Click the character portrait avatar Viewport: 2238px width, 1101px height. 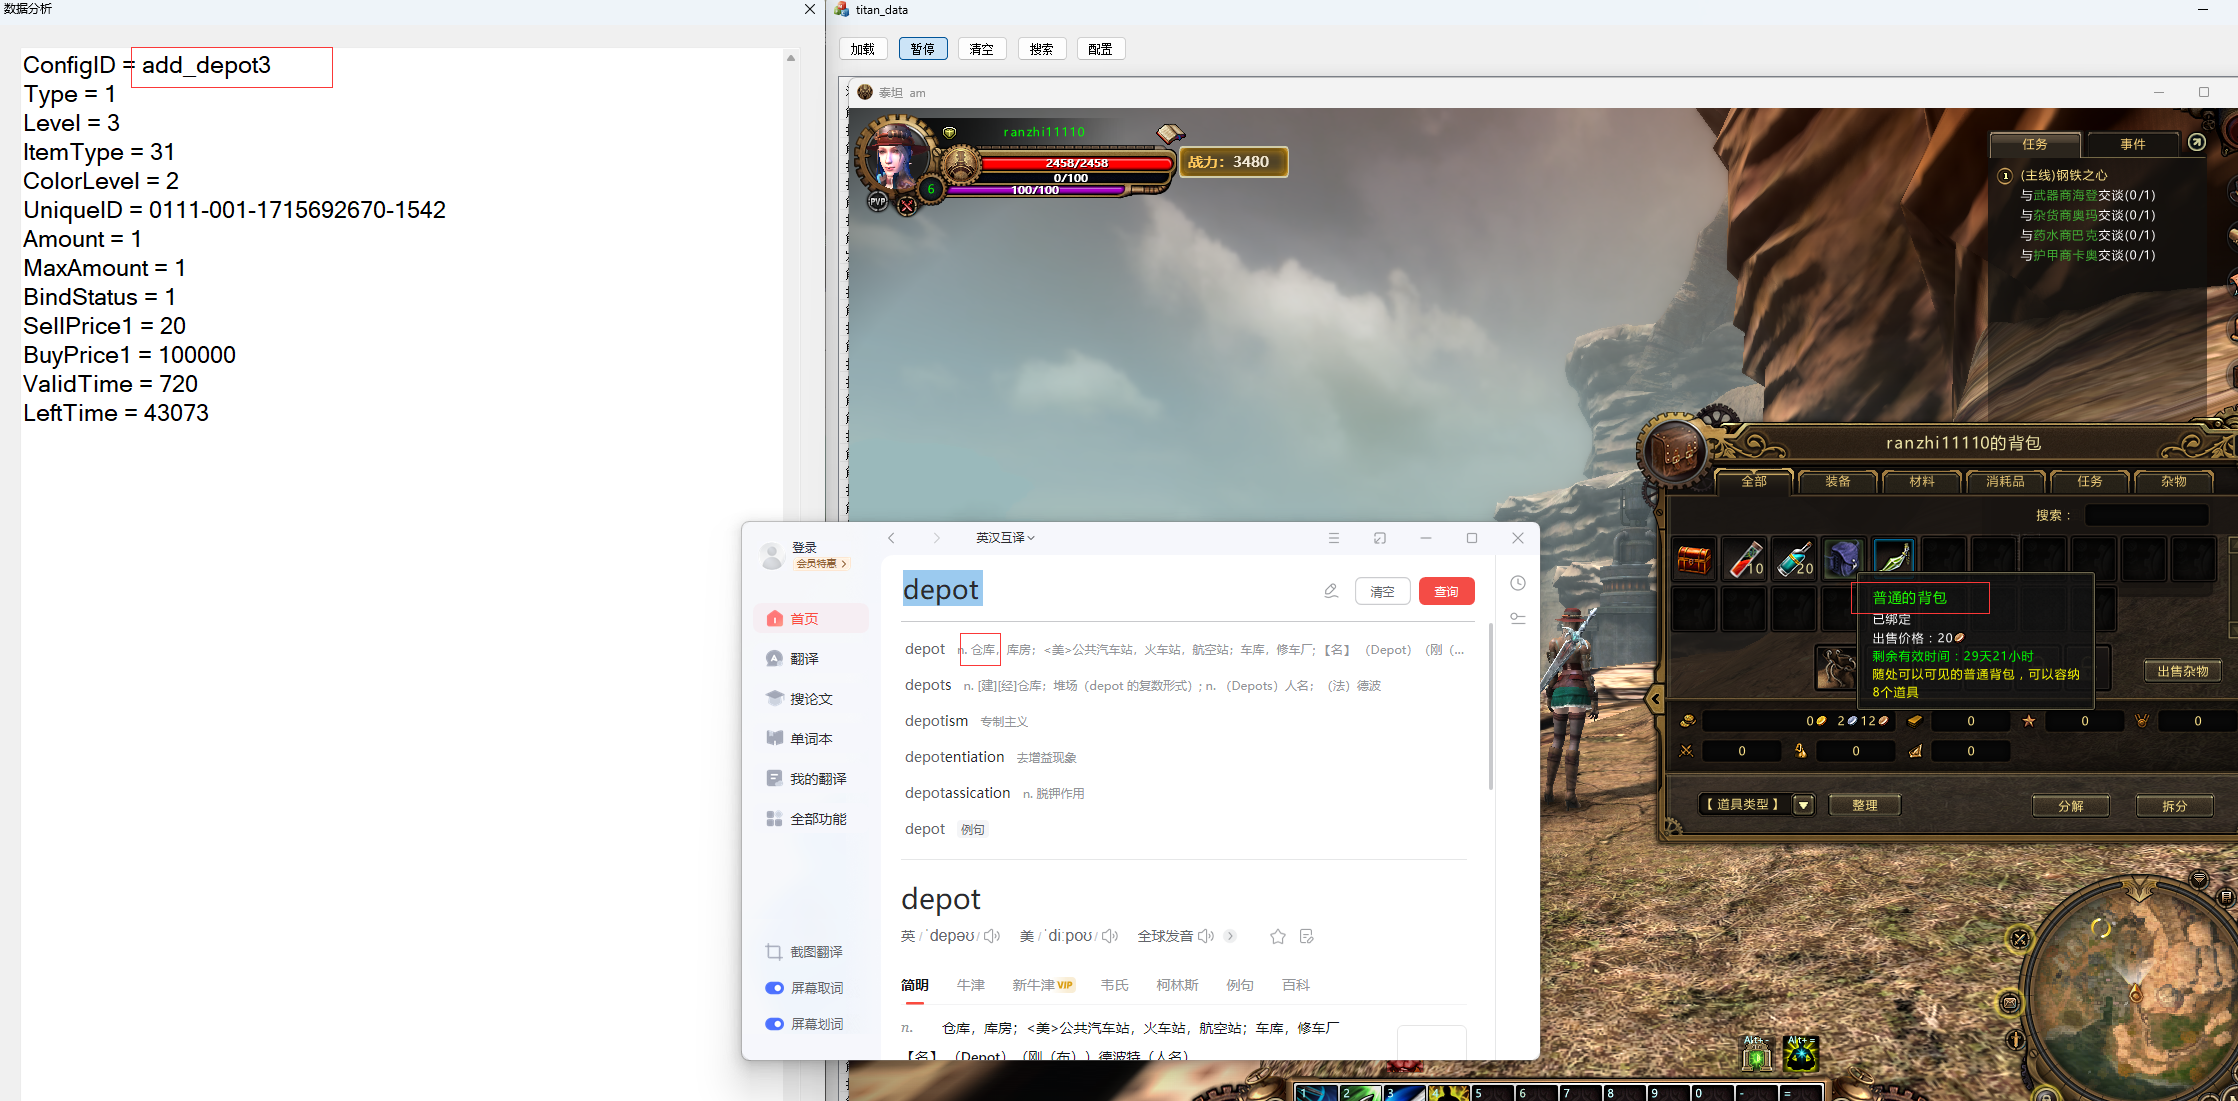pos(895,158)
